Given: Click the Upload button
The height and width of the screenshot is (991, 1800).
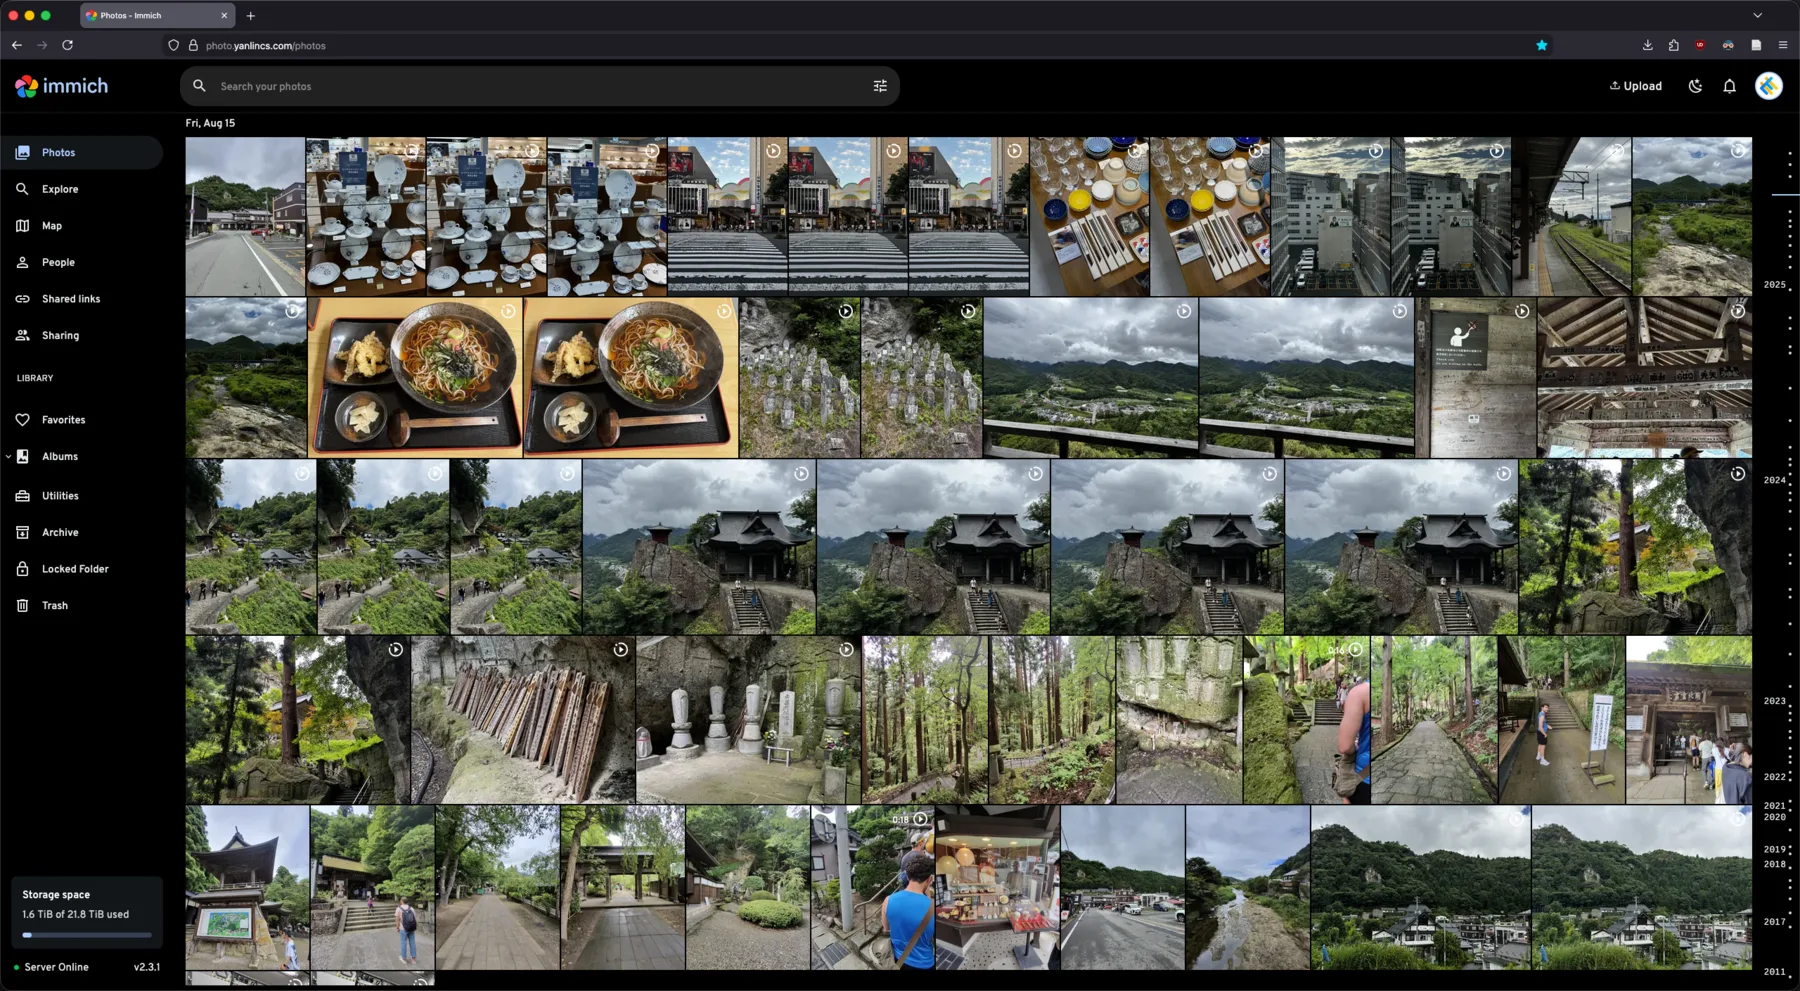Looking at the screenshot, I should (x=1635, y=86).
